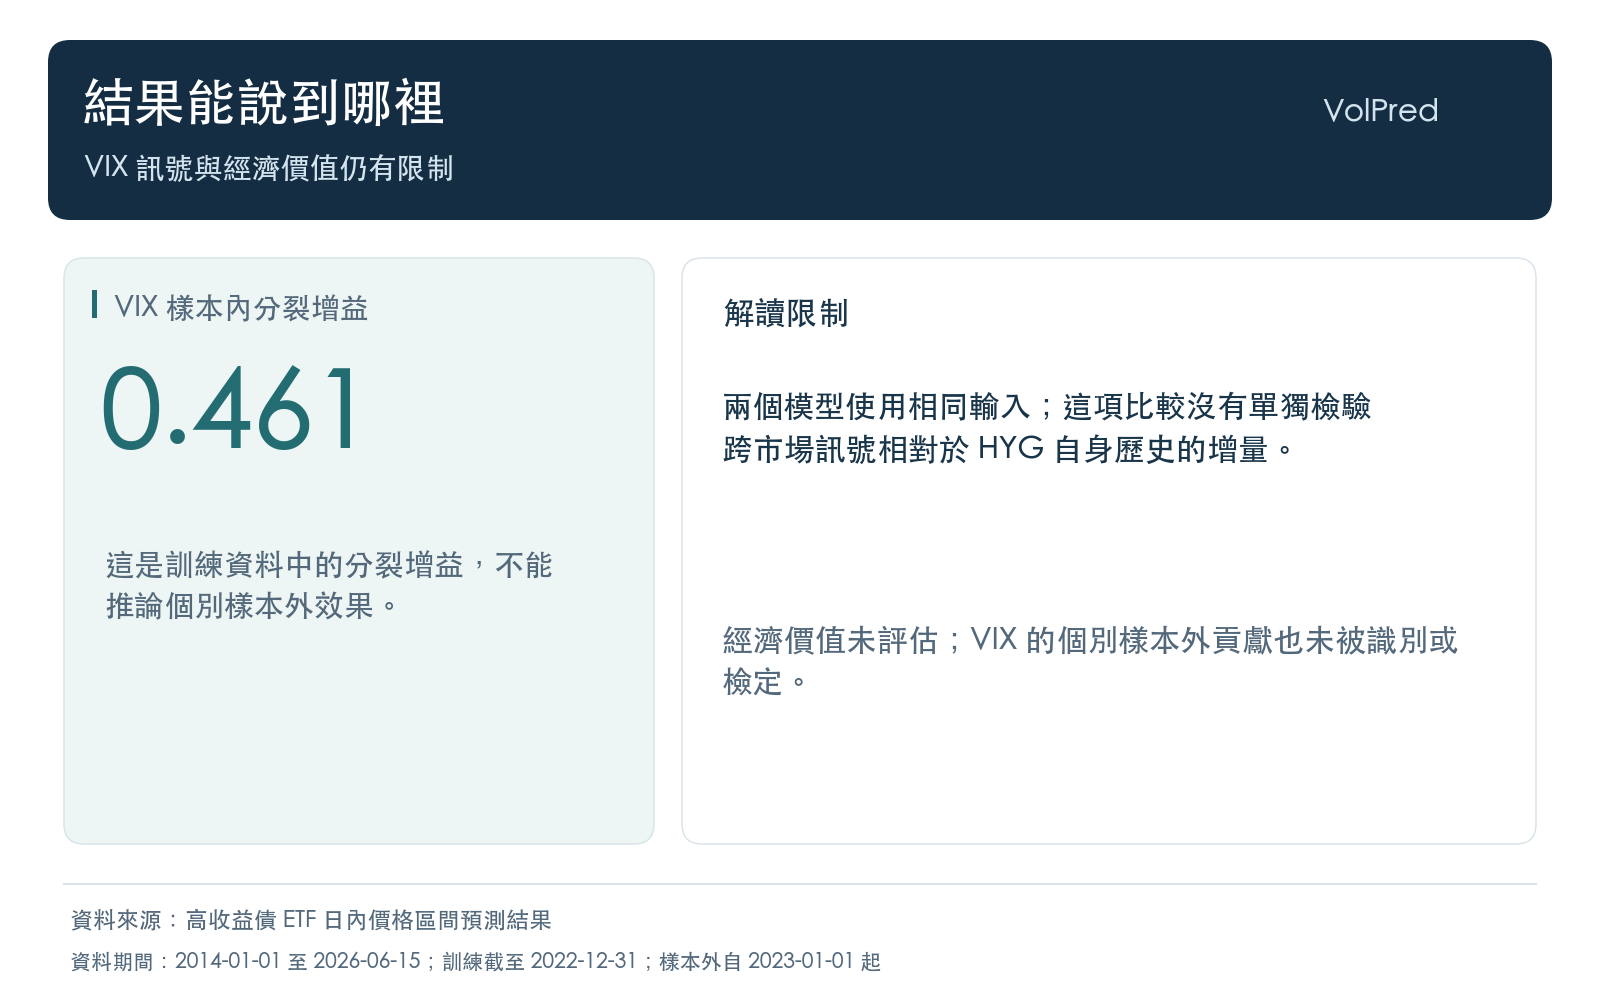Click the subtitle VIX 訊號與經濟價值仍有限制

click(269, 167)
